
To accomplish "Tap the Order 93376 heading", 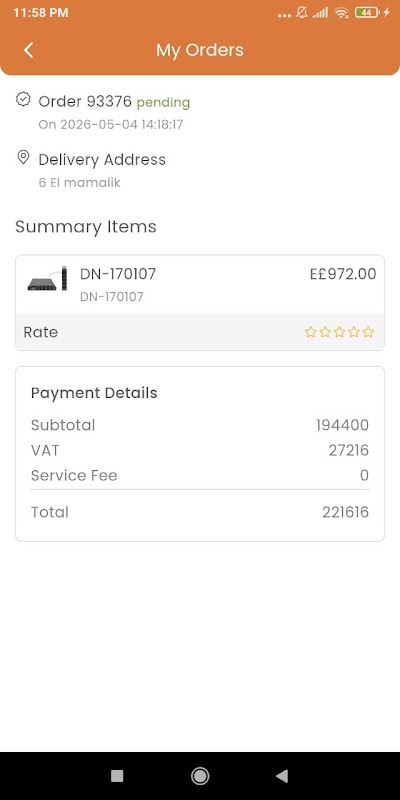I will tap(85, 102).
